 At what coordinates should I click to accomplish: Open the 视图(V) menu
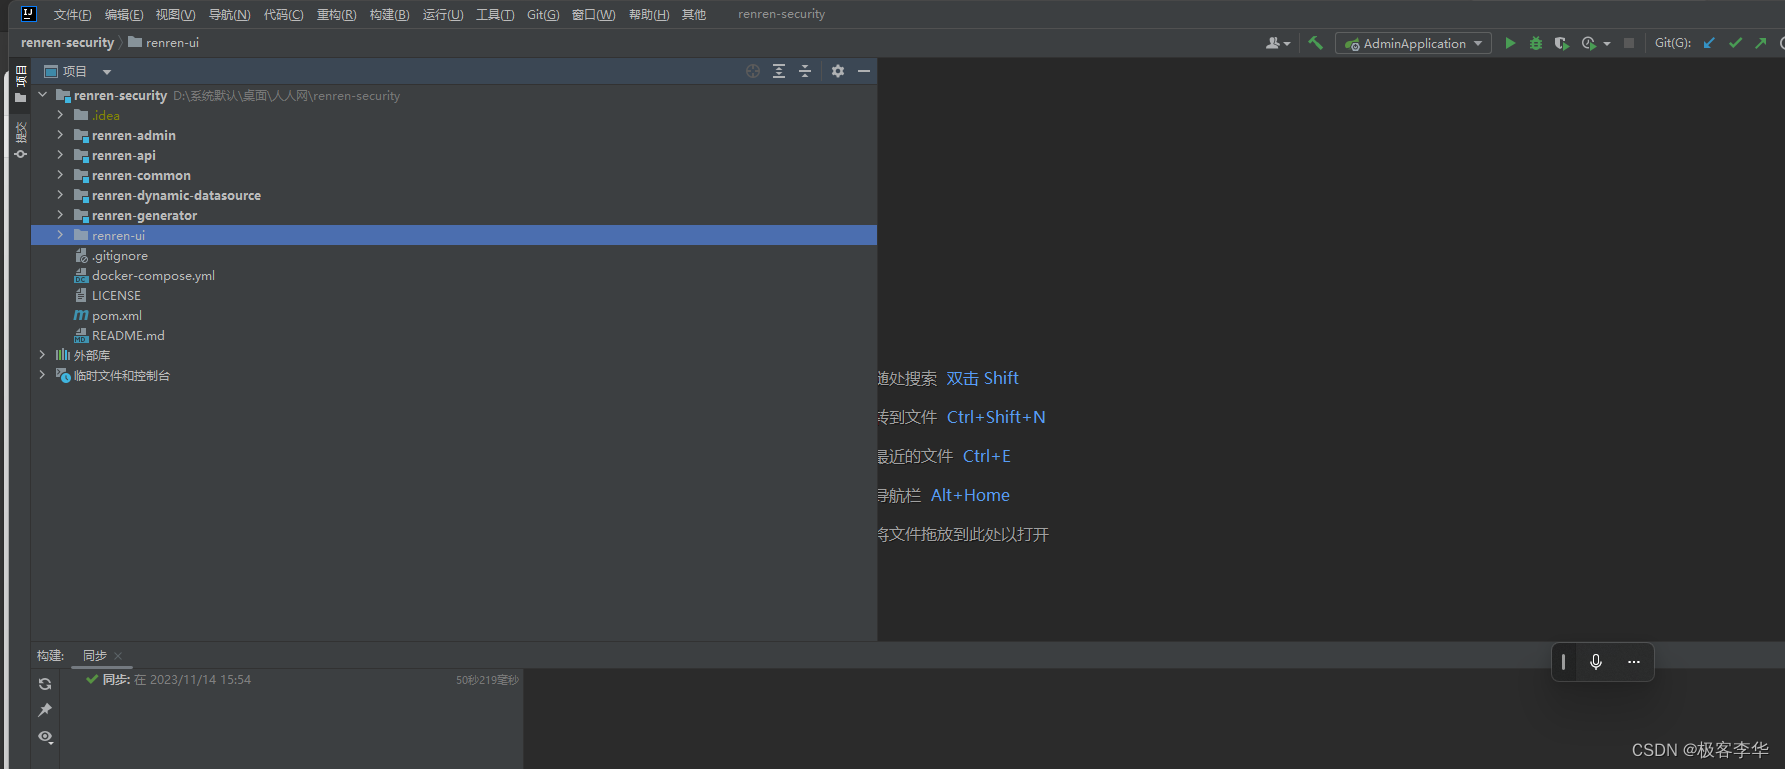coord(175,14)
